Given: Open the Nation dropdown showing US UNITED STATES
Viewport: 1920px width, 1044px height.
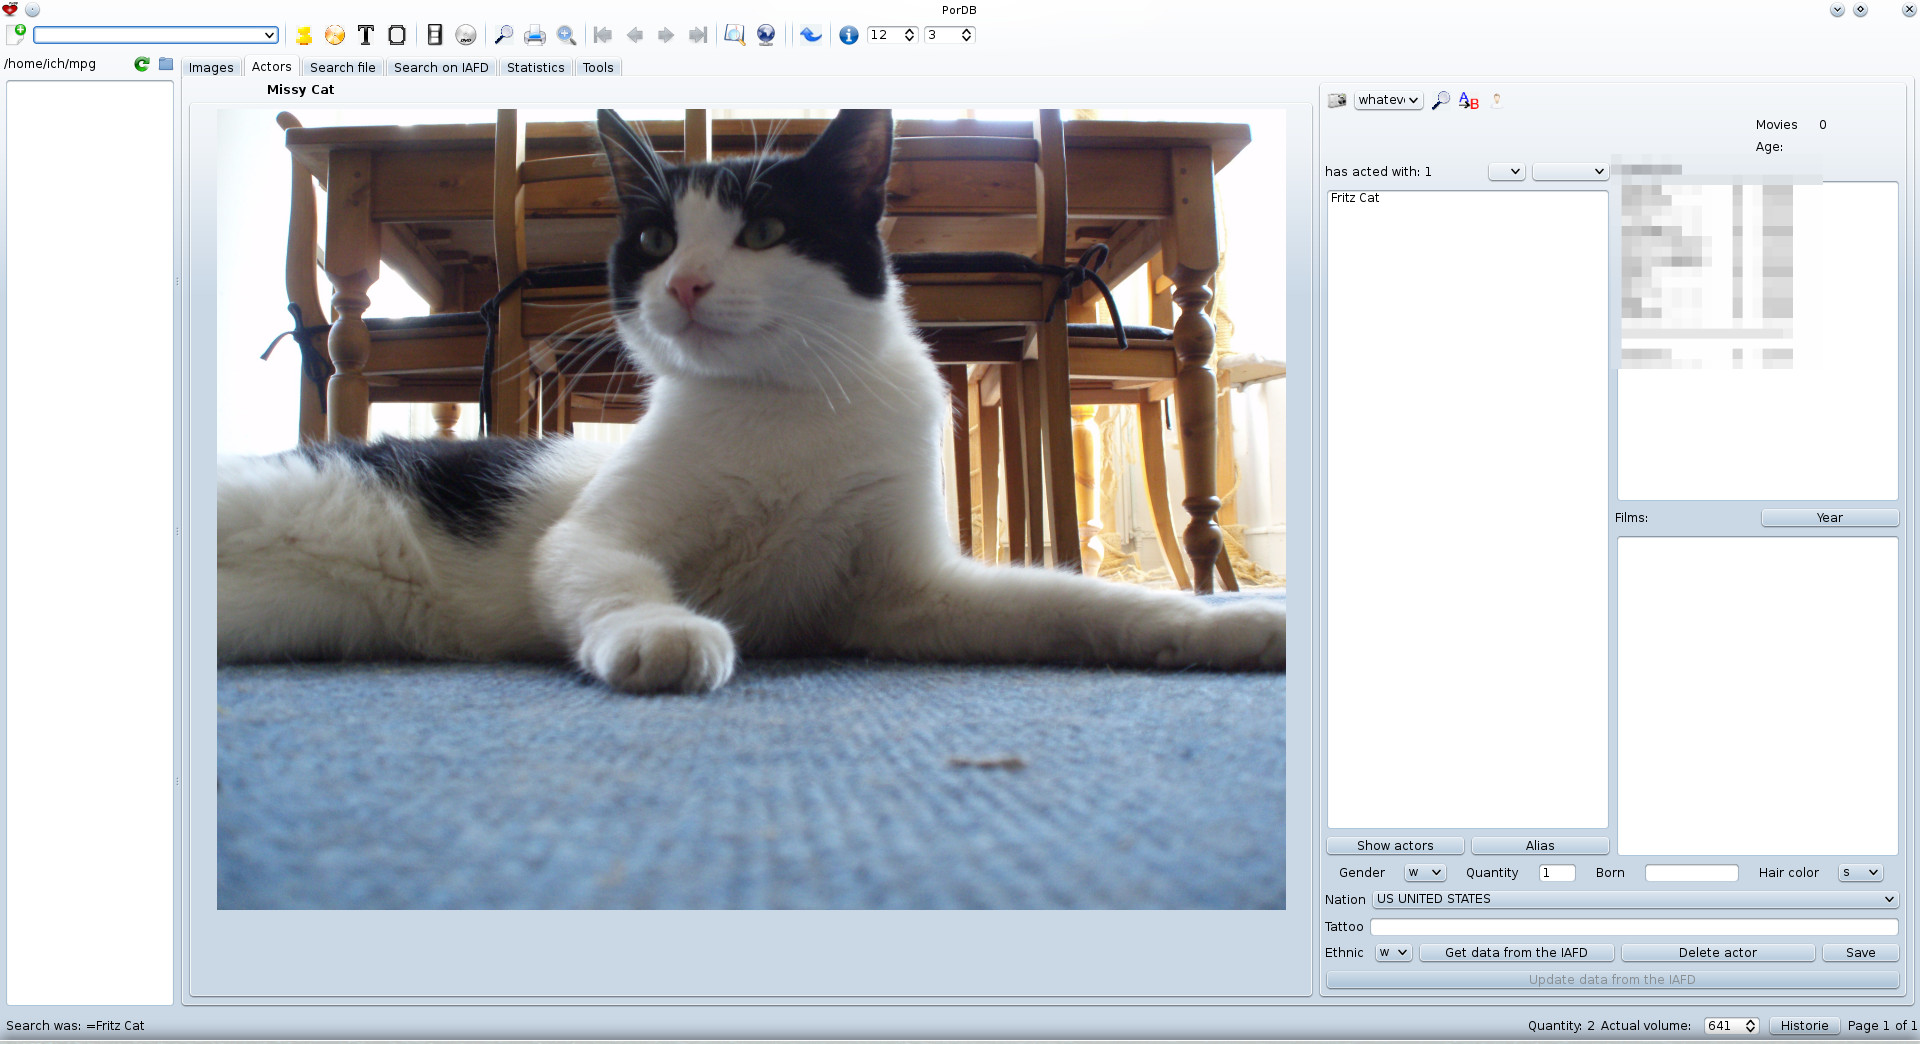Looking at the screenshot, I should point(1635,899).
